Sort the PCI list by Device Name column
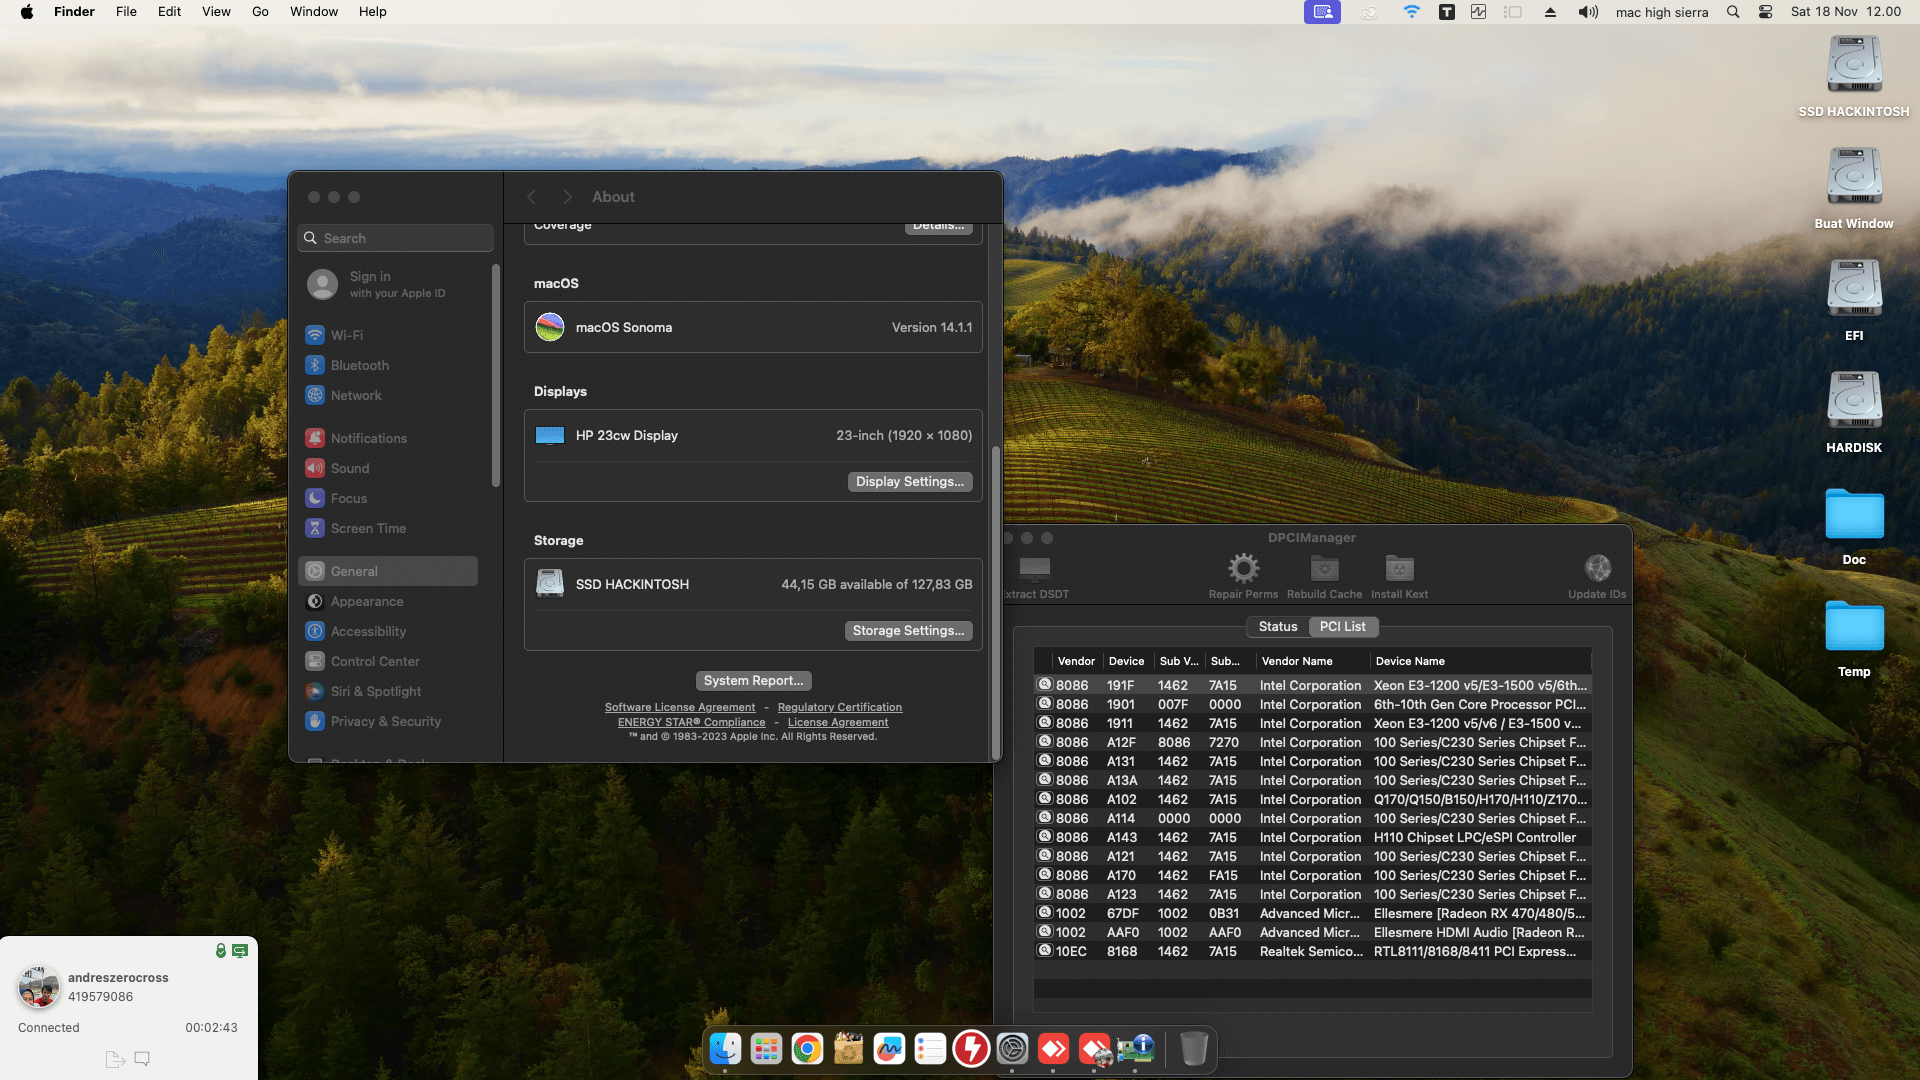Viewport: 1920px width, 1080px height. [1480, 661]
